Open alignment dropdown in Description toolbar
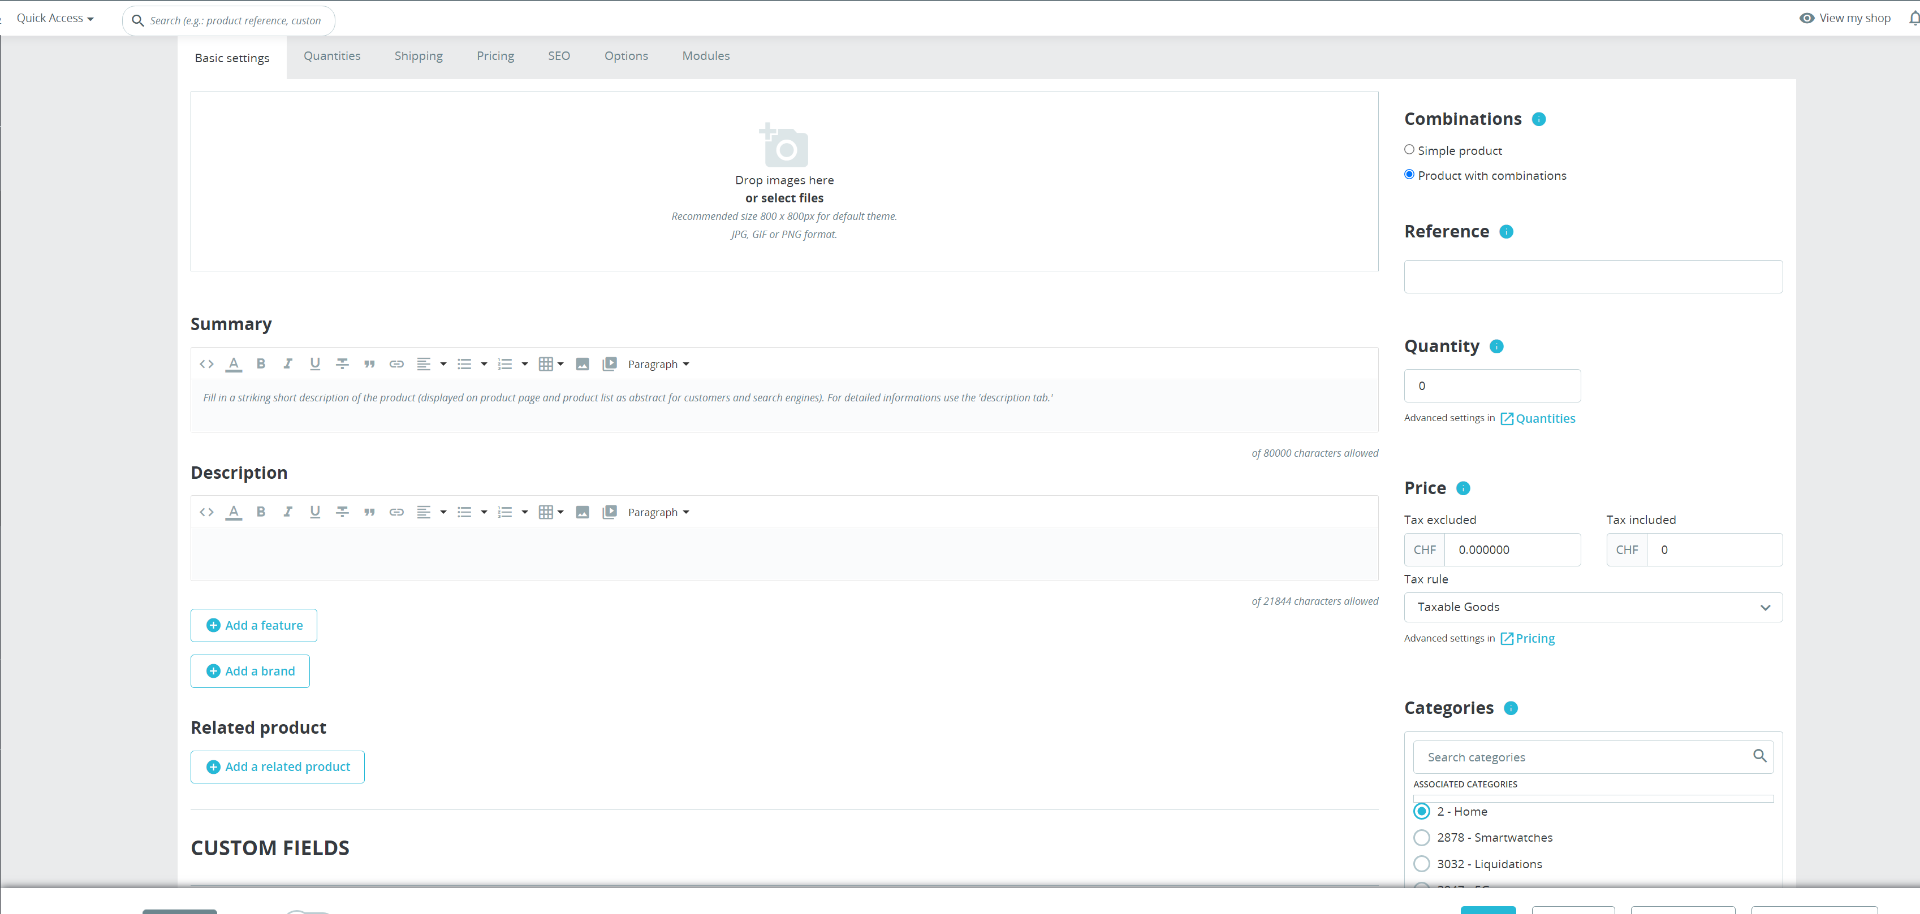The width and height of the screenshot is (1920, 914). (431, 512)
